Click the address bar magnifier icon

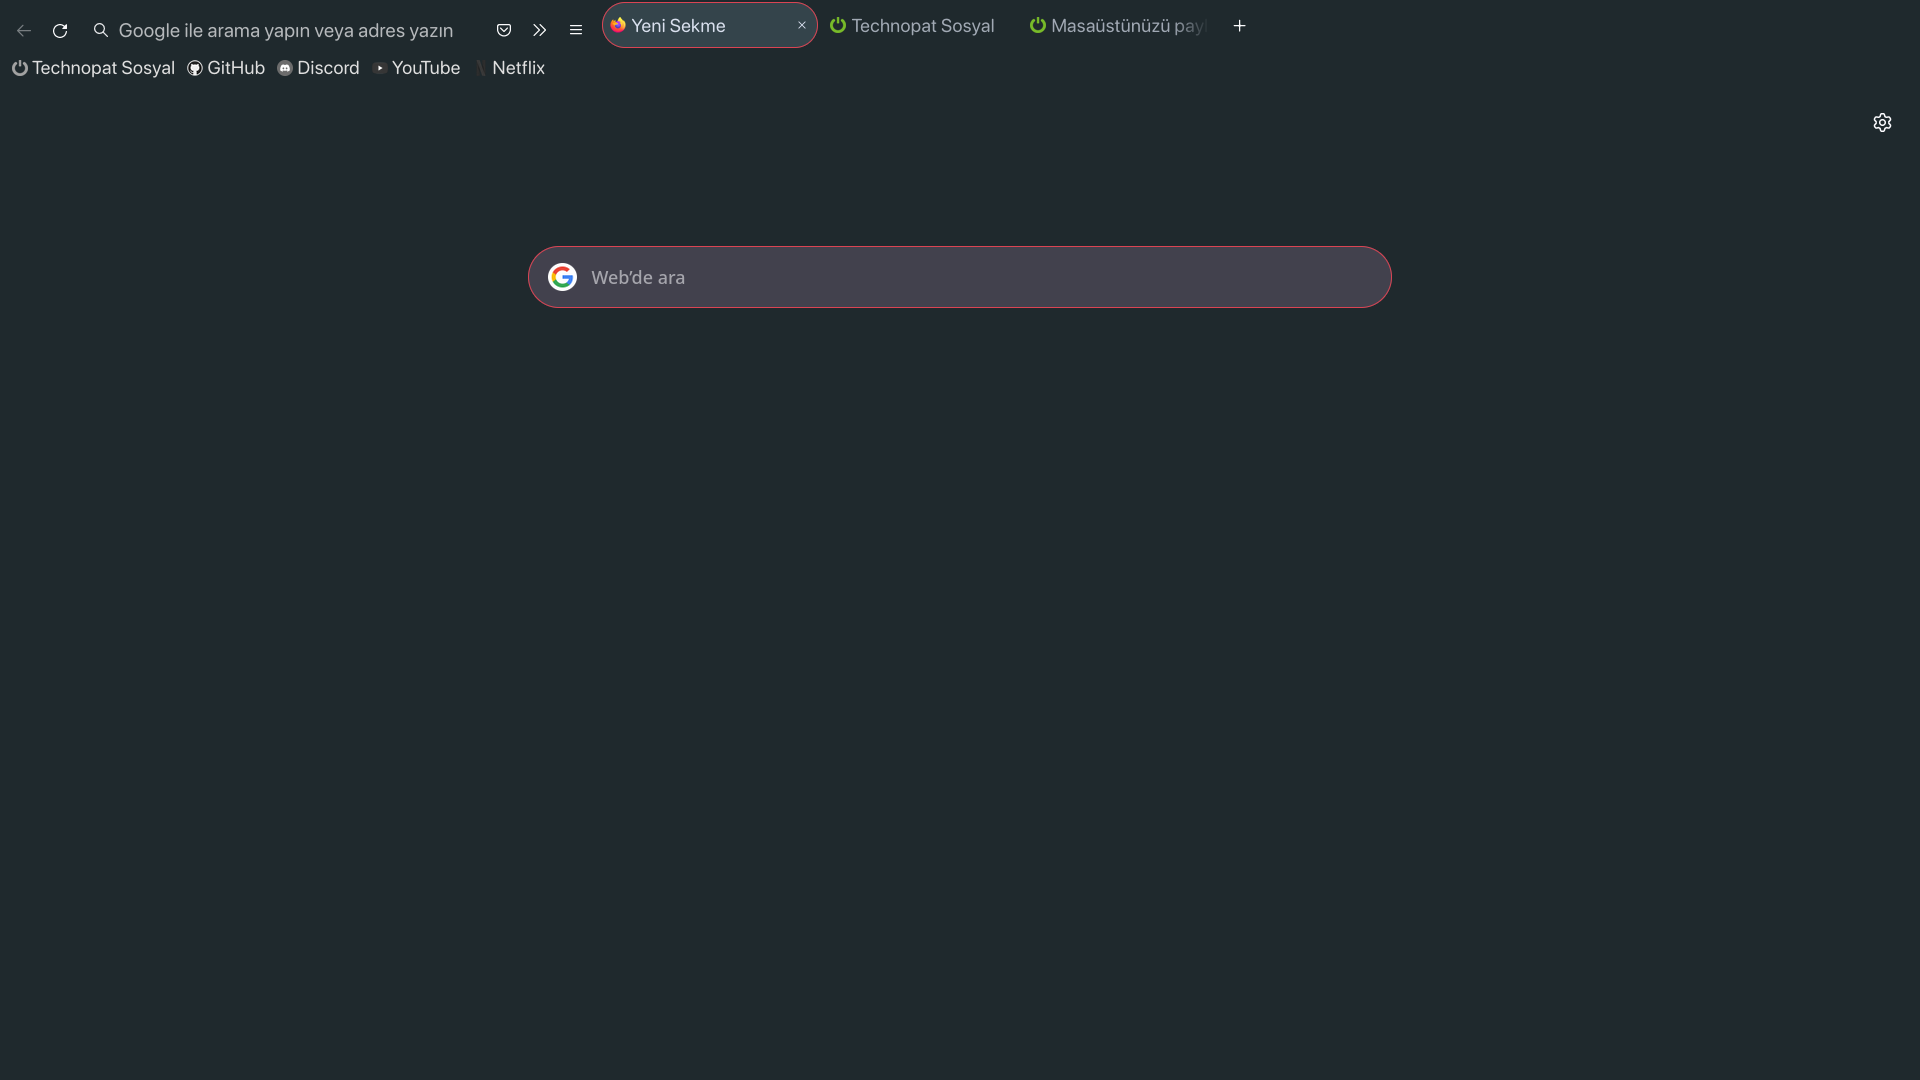click(101, 30)
